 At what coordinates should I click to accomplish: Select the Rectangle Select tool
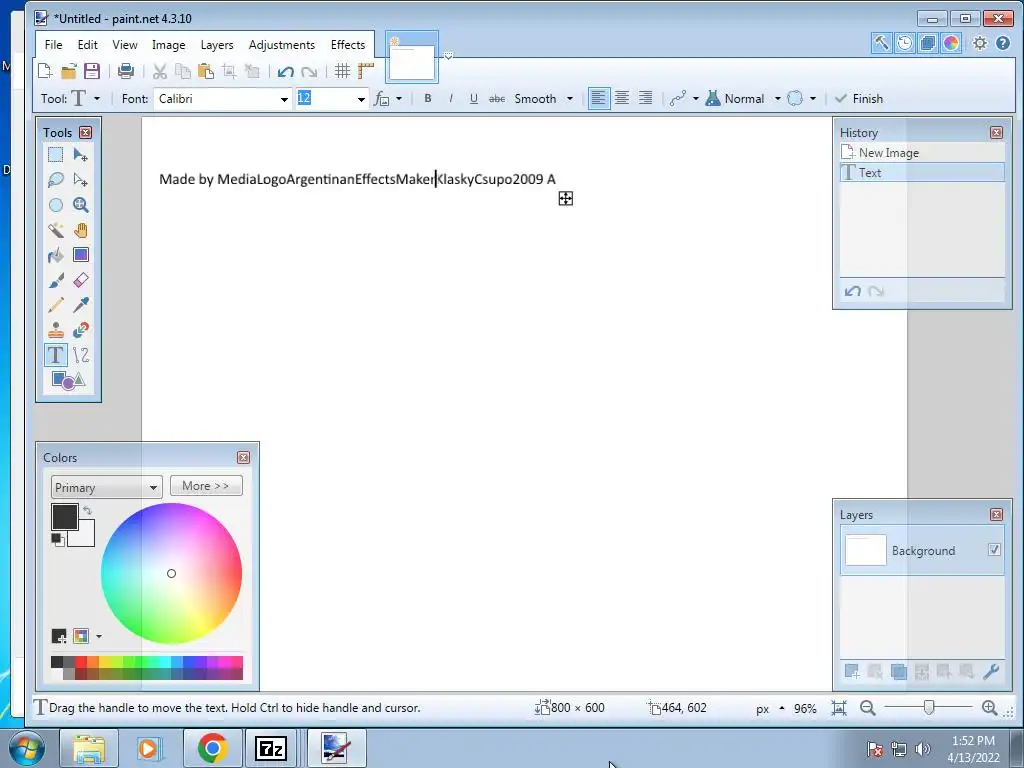(56, 155)
